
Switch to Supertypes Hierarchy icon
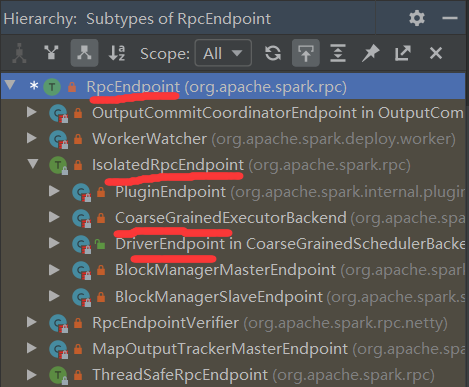pyautogui.click(x=51, y=53)
